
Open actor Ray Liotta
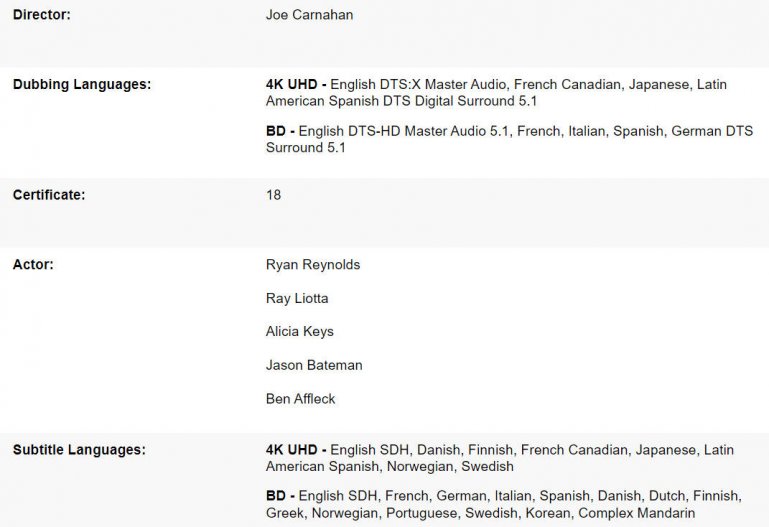point(297,298)
